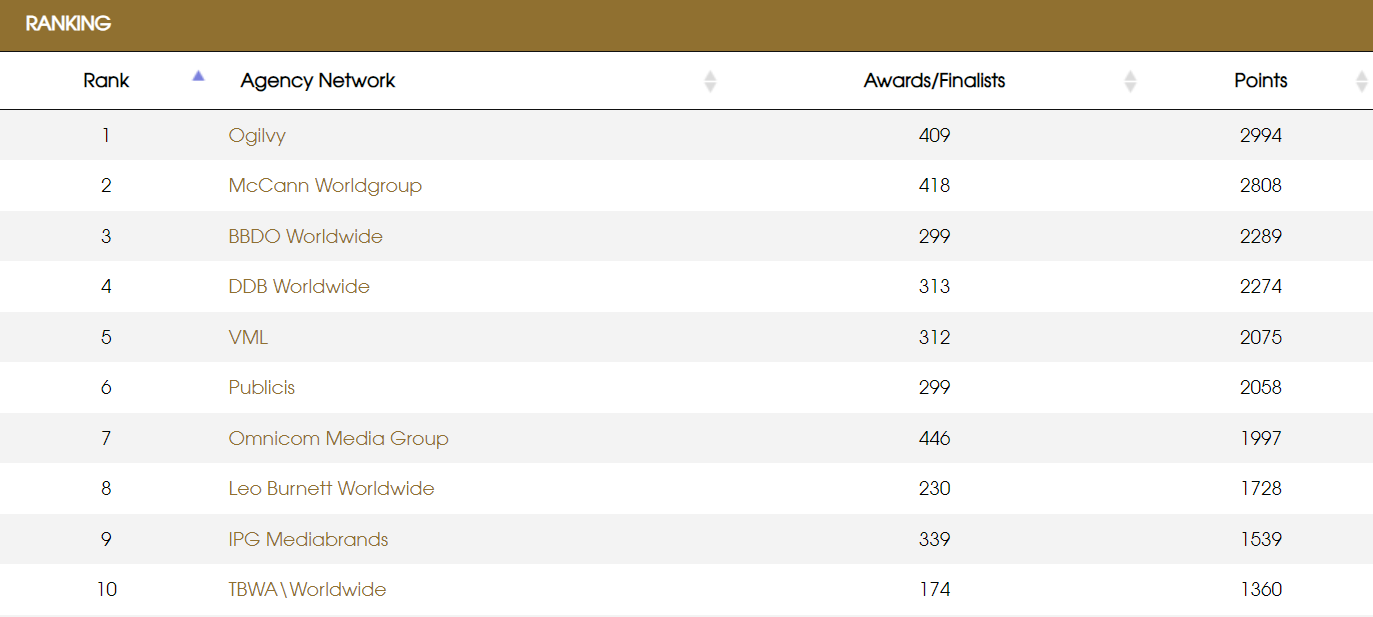Sort by the Rank column header
This screenshot has height=617, width=1373.
click(106, 81)
